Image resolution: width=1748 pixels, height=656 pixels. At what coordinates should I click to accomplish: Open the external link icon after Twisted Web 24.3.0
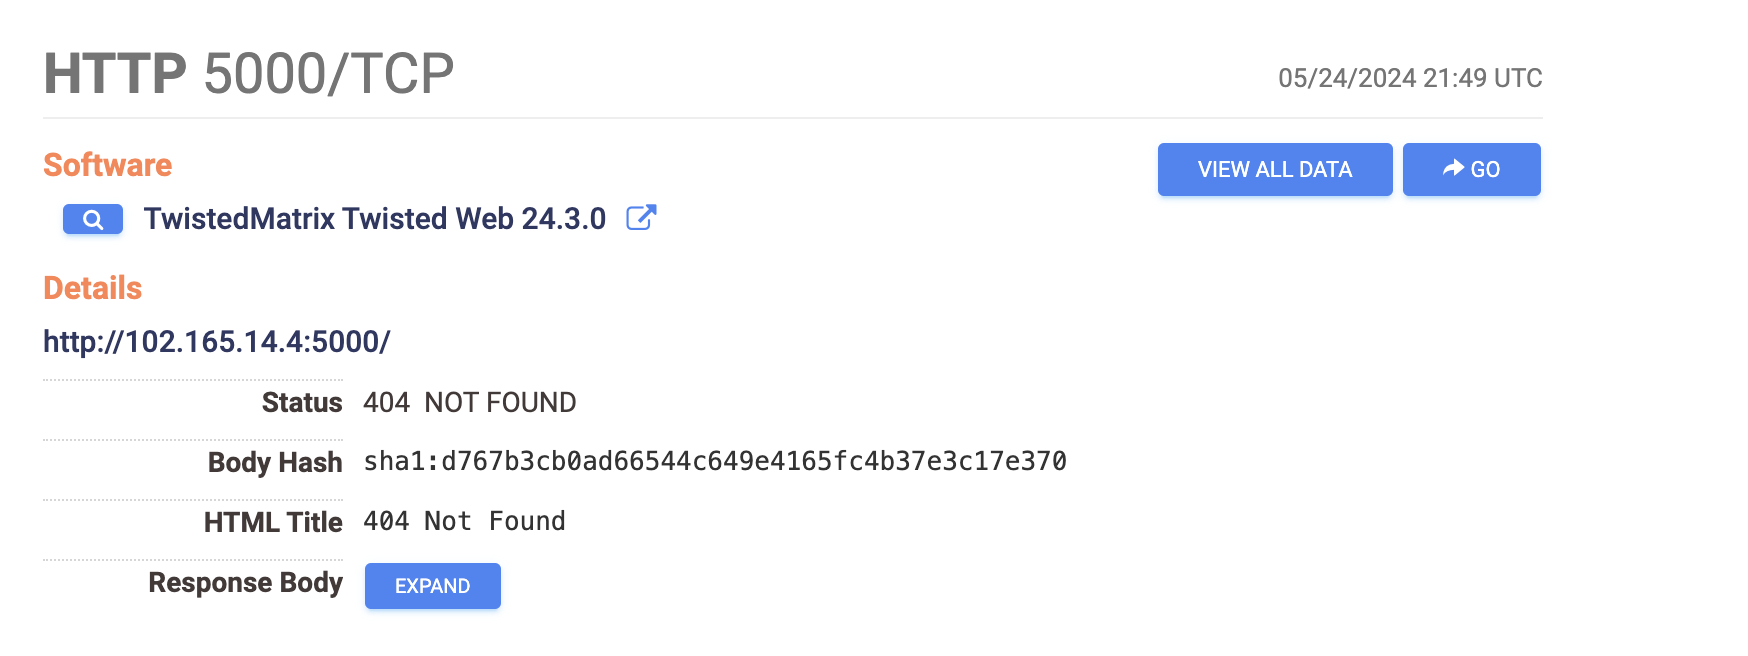coord(641,217)
